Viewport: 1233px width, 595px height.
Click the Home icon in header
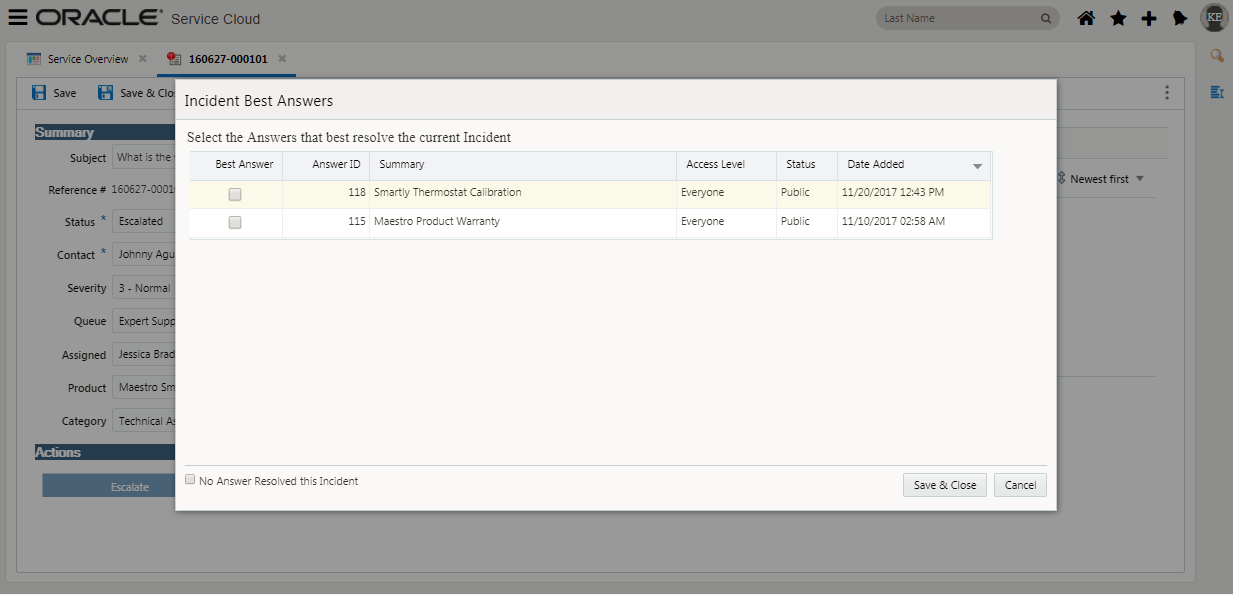1086,18
